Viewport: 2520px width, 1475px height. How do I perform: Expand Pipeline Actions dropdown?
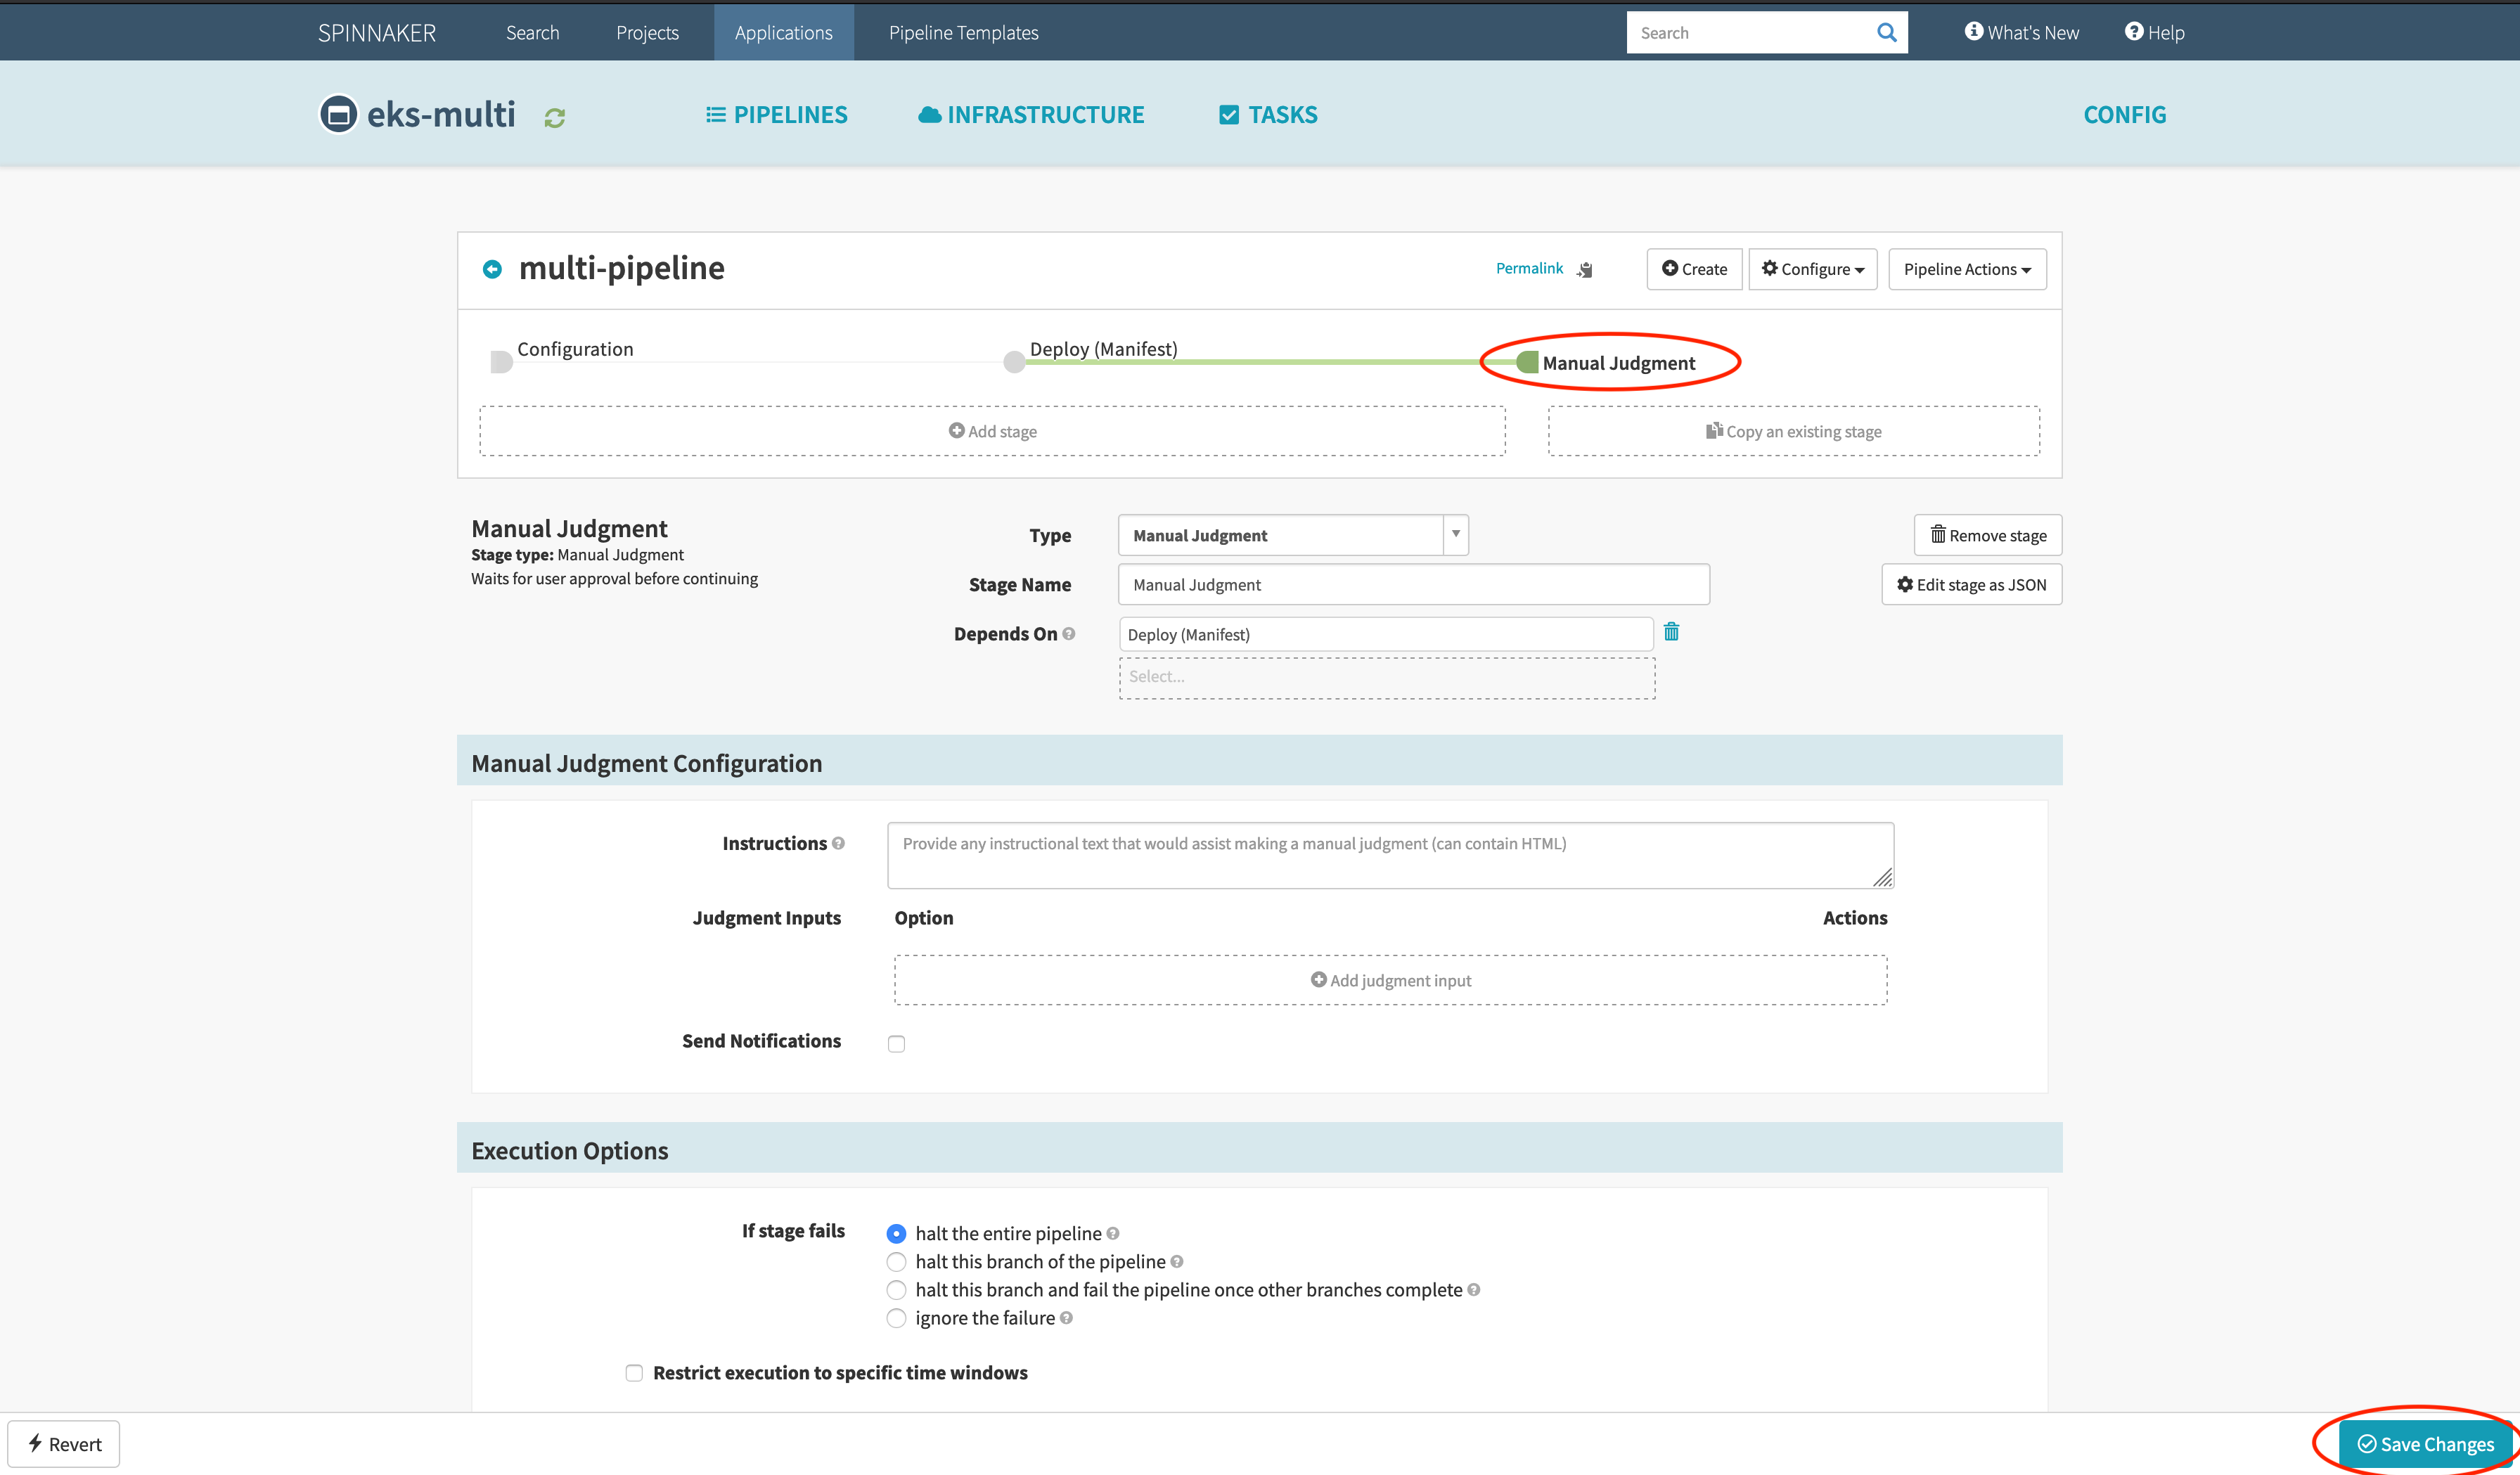point(1967,269)
